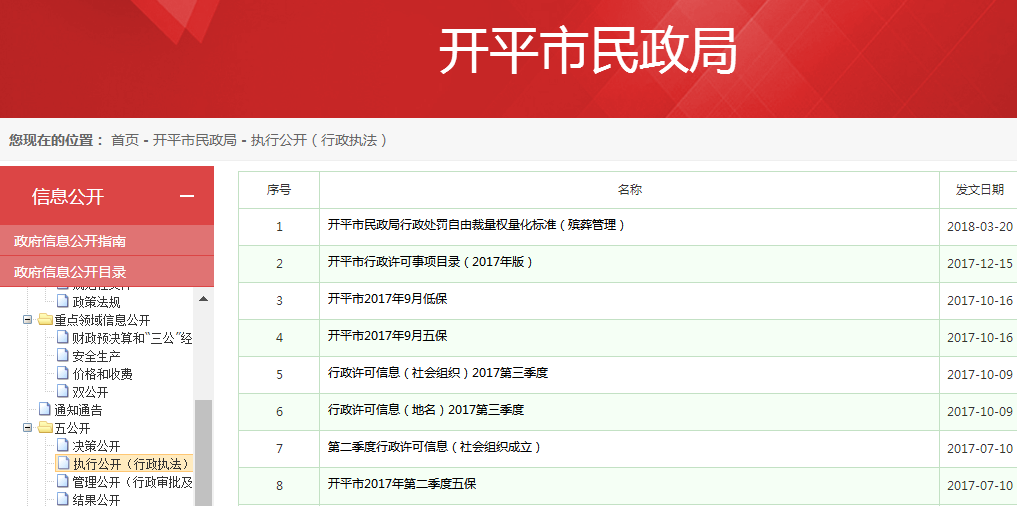This screenshot has width=1017, height=506.
Task: Click the date 2017-12-15
Action: pyautogui.click(x=979, y=263)
